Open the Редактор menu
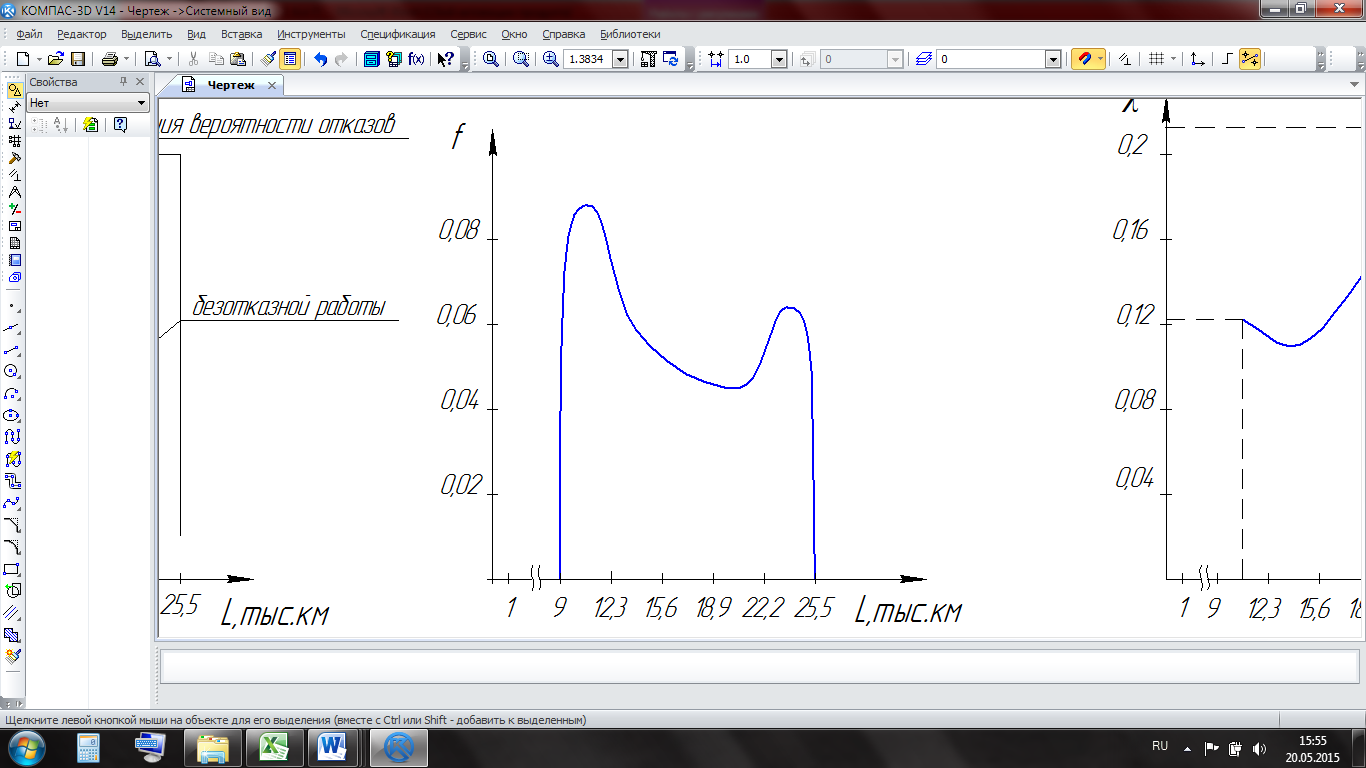The height and width of the screenshot is (768, 1366). point(82,34)
